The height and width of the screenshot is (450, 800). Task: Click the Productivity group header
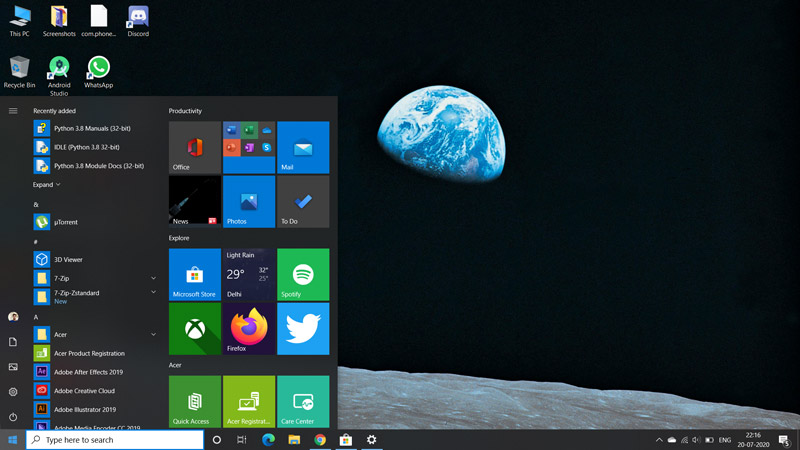coord(185,111)
